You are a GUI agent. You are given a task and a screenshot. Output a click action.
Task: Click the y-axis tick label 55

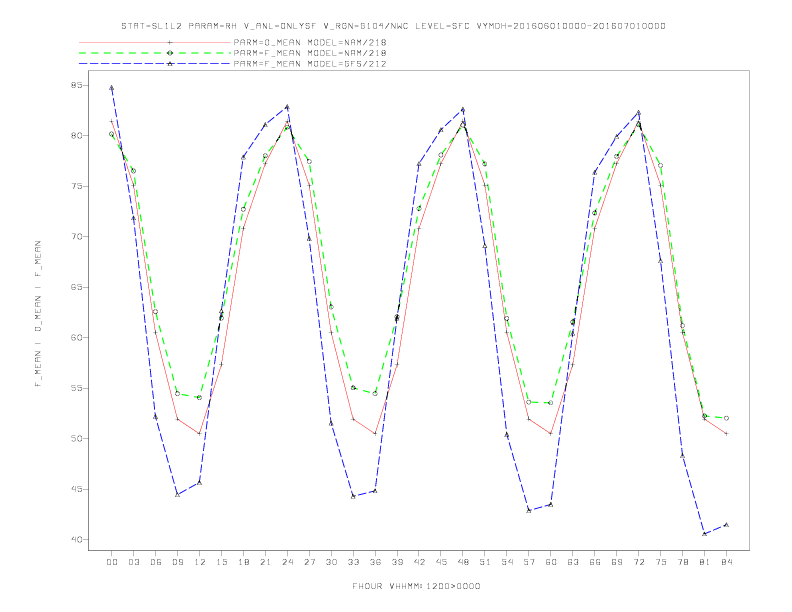pos(77,388)
